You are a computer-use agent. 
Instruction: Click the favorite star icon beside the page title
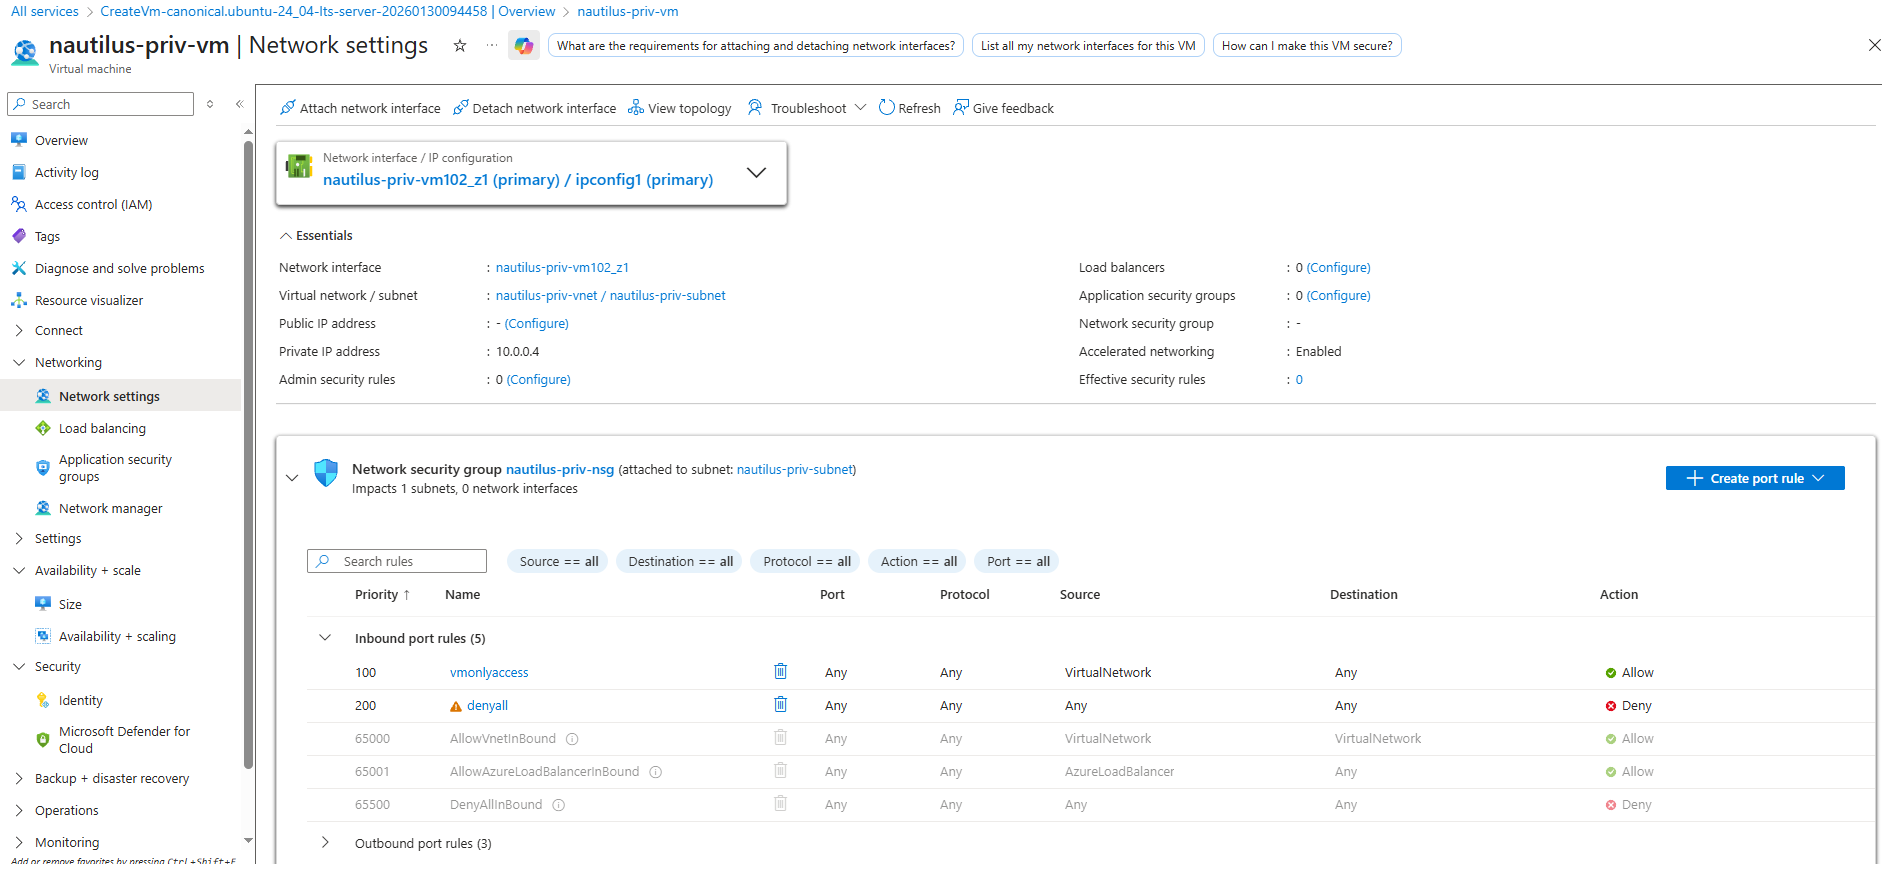(x=460, y=45)
